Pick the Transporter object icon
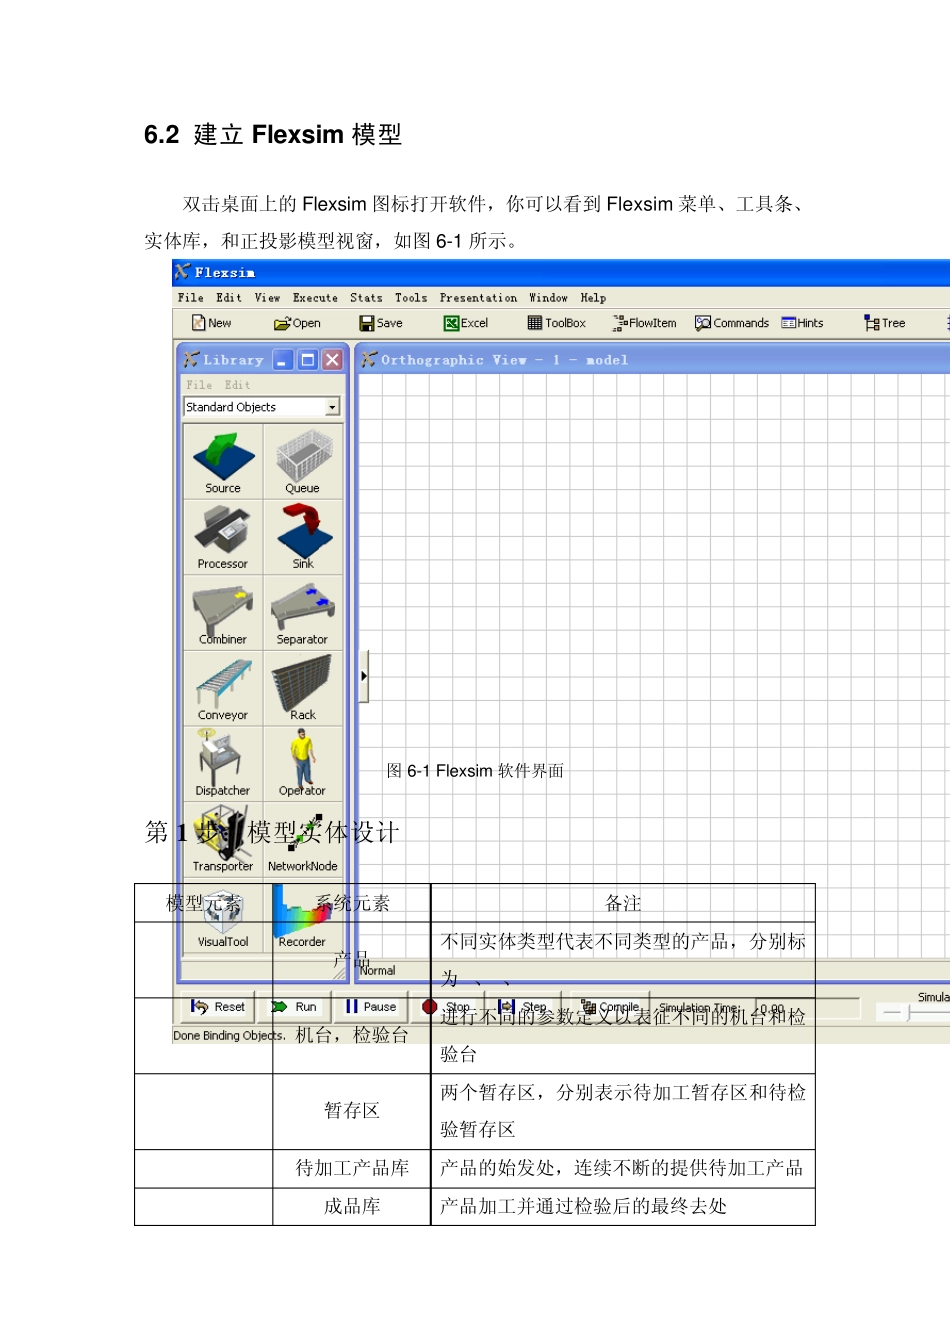Viewport: 950px width, 1344px height. (223, 839)
